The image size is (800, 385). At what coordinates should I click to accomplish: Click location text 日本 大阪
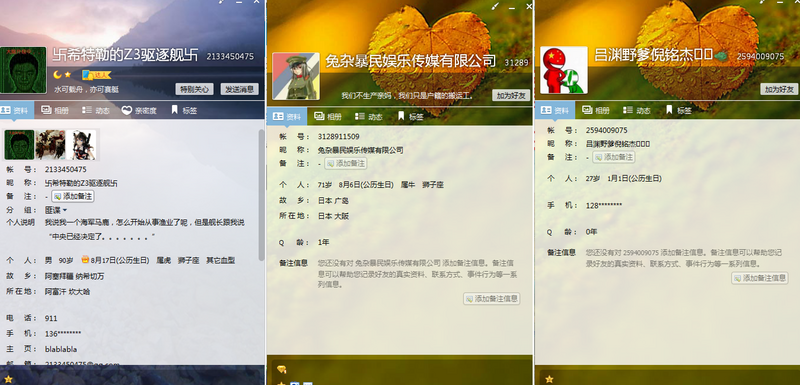tap(333, 216)
